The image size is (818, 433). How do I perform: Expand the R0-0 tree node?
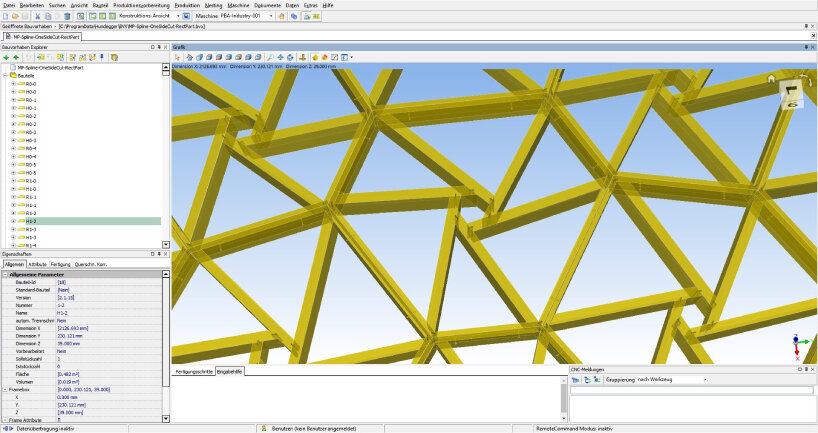pos(13,83)
